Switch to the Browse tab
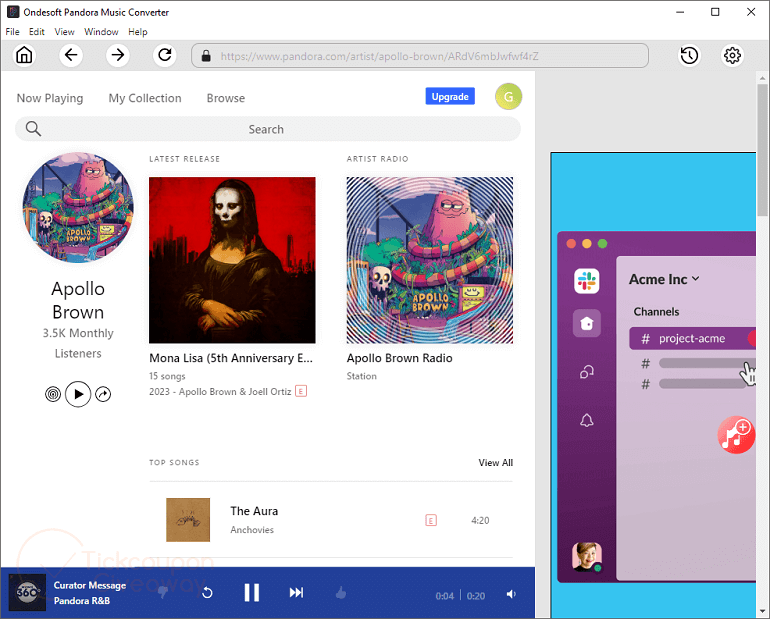Viewport: 770px width, 619px height. pos(225,98)
